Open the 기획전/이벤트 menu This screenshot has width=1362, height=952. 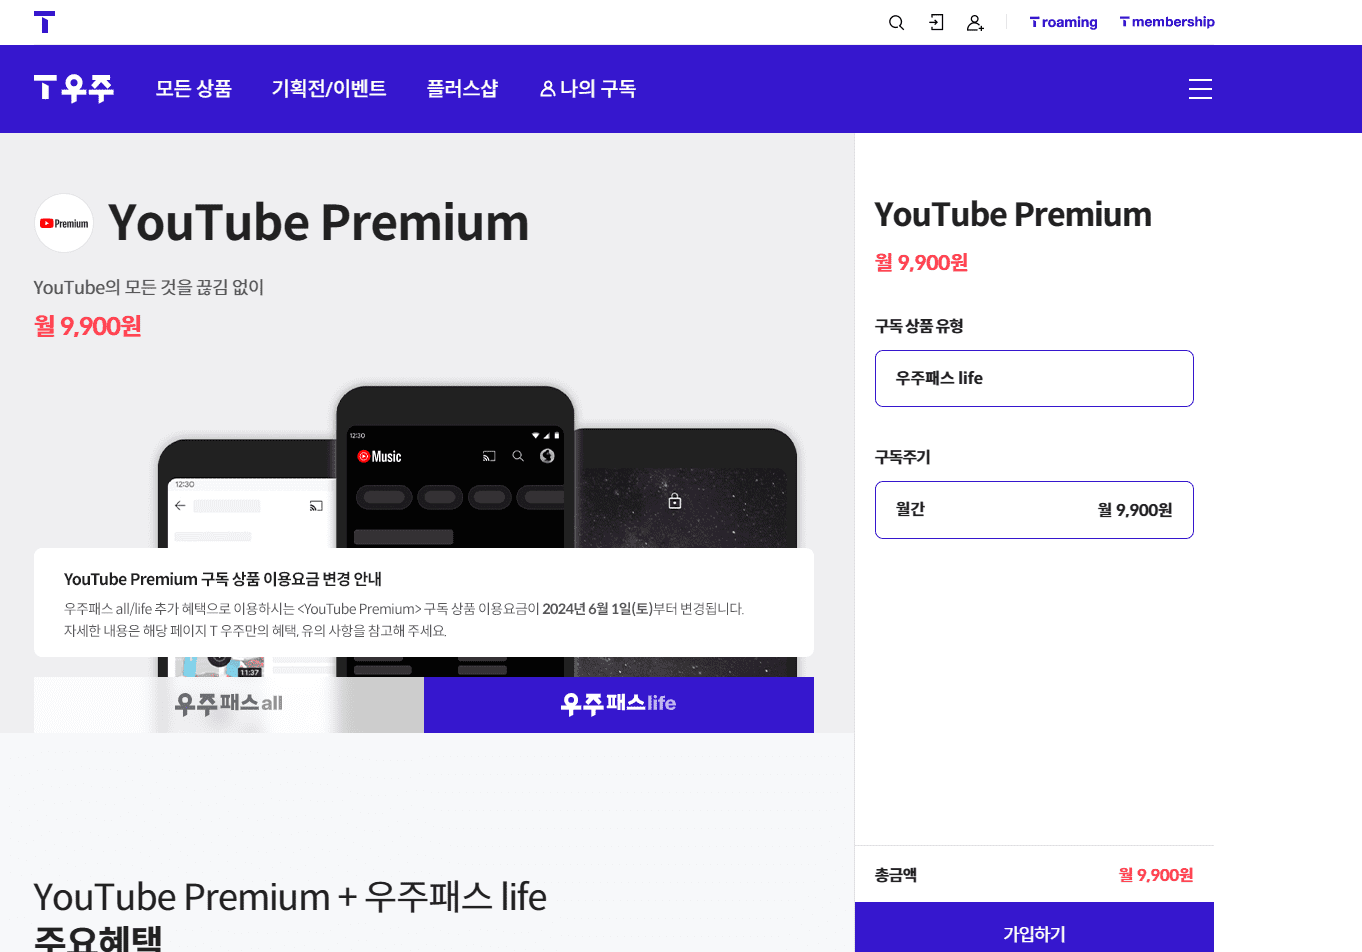[329, 89]
